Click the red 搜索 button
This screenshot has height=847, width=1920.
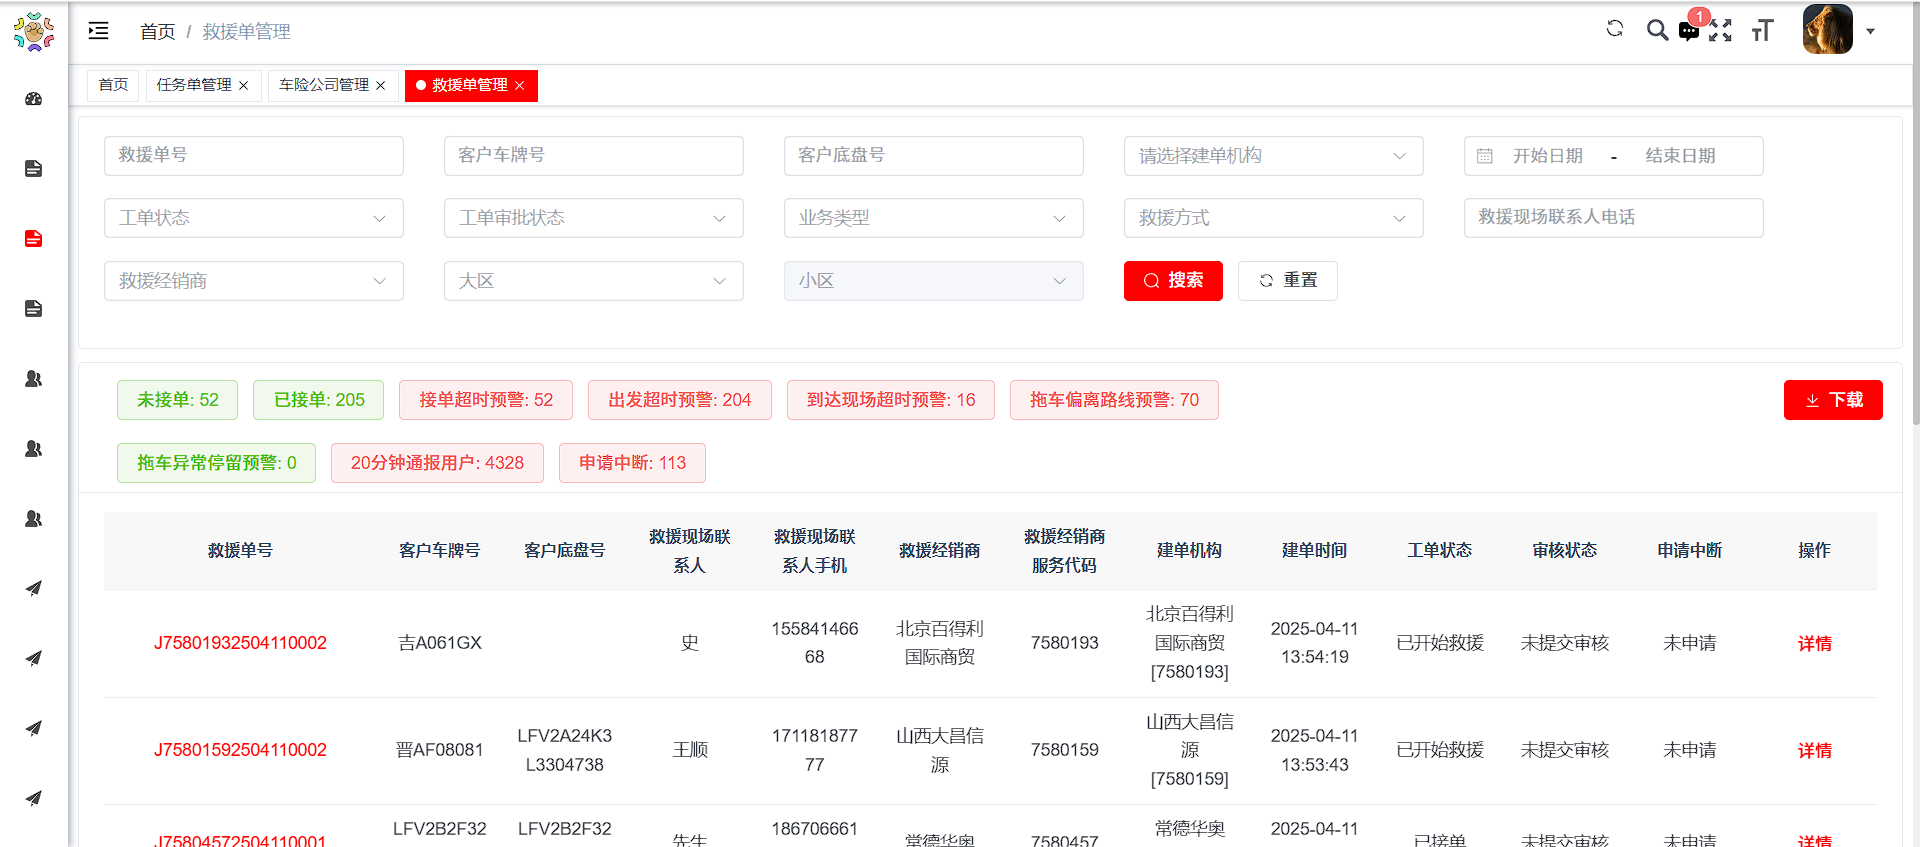1172,281
